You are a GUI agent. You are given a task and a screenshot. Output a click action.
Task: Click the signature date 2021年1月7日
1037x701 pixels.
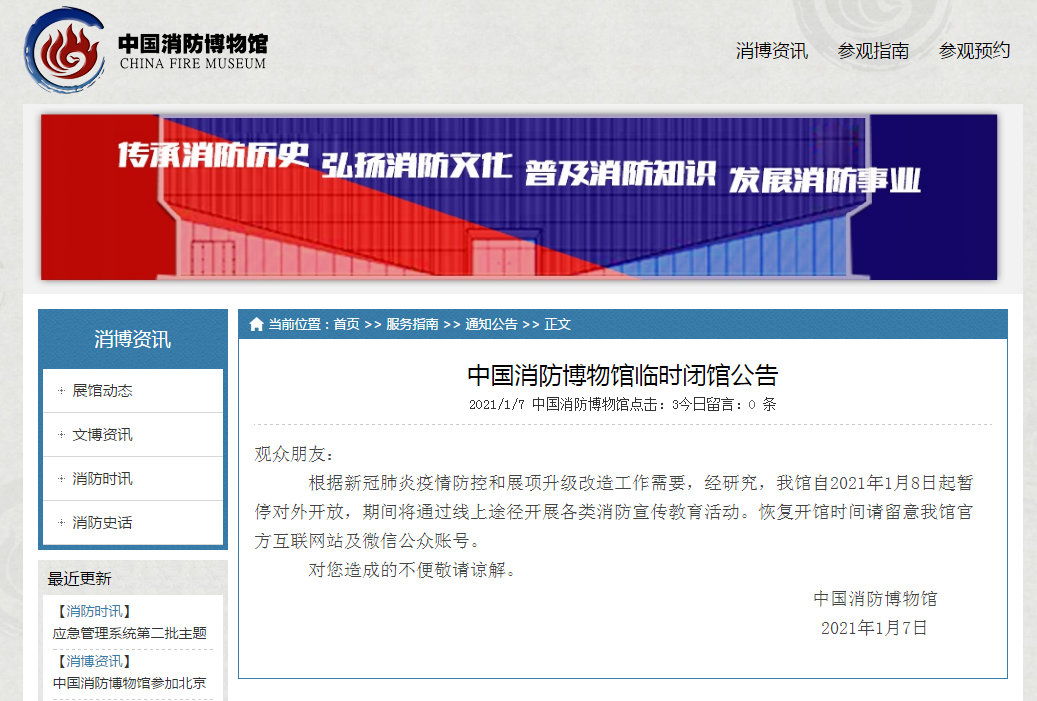[x=874, y=628]
